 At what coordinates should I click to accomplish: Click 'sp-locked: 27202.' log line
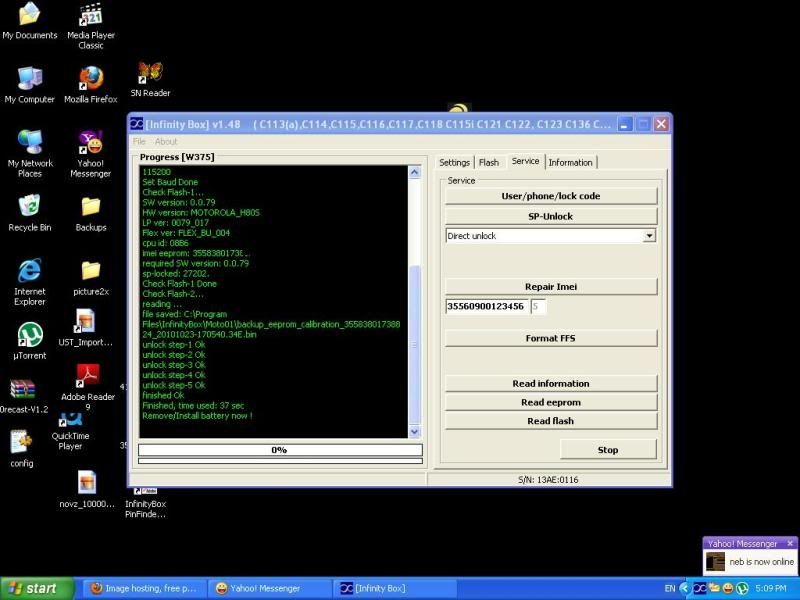[x=176, y=273]
